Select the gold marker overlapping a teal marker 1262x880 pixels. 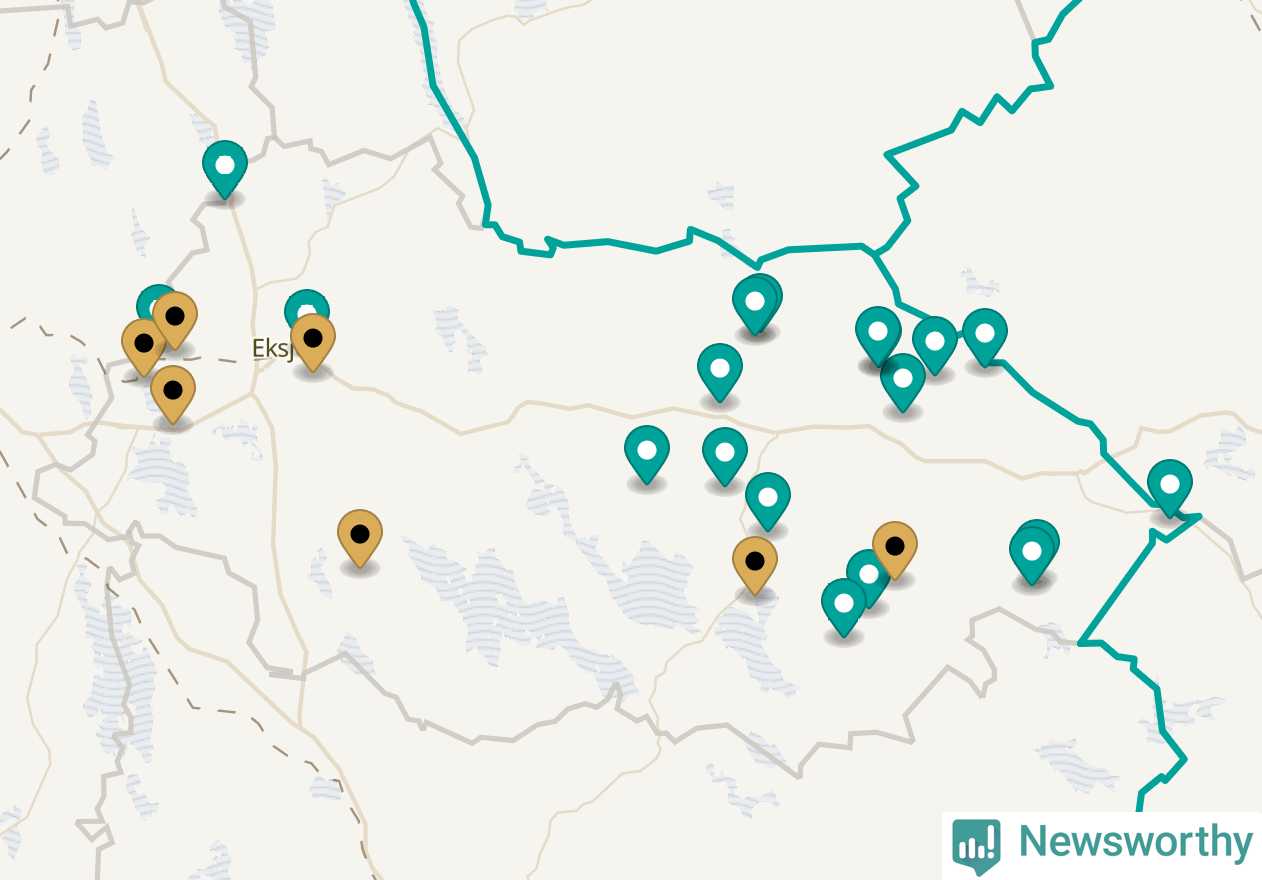pos(895,550)
